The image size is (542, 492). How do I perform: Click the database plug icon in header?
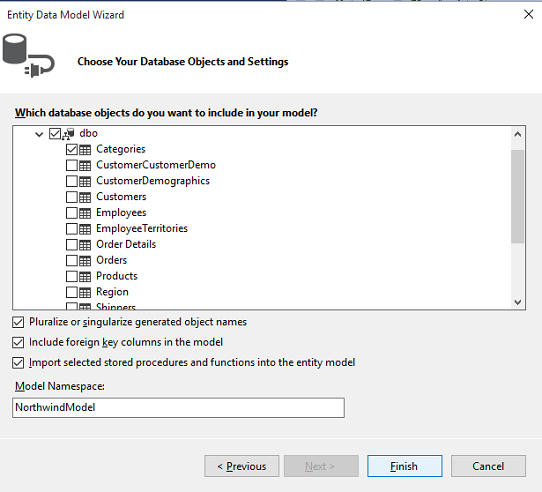click(x=28, y=55)
